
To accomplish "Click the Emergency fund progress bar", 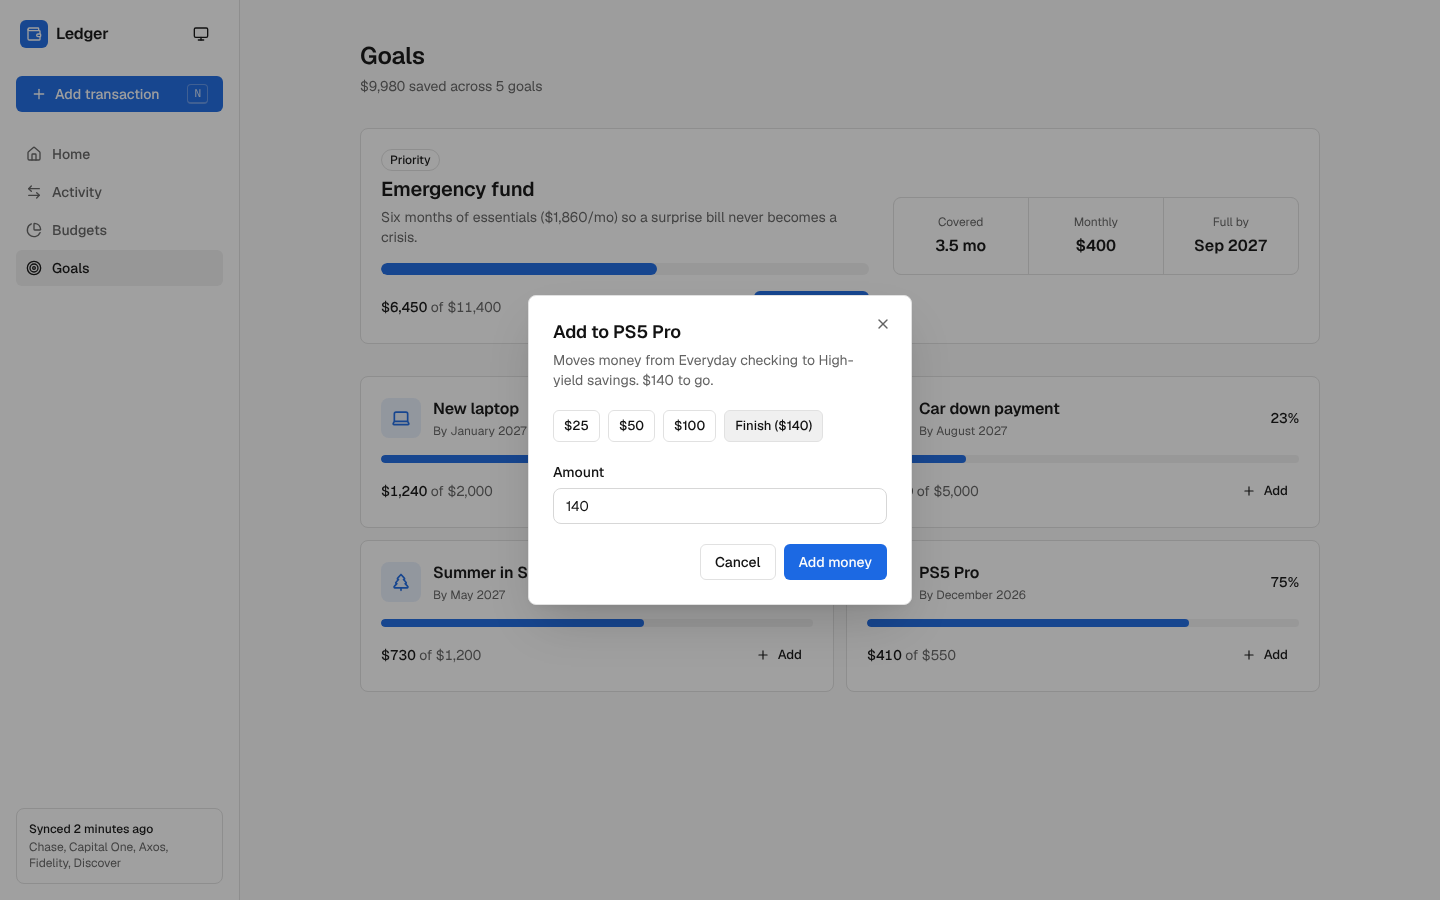I will click(625, 269).
